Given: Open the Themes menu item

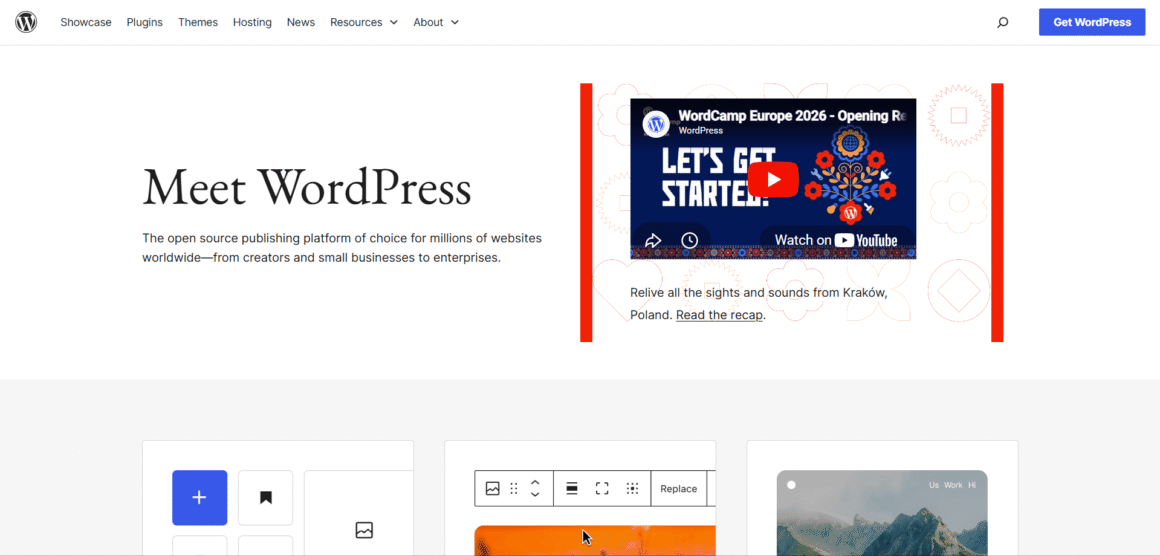Looking at the screenshot, I should click(198, 22).
